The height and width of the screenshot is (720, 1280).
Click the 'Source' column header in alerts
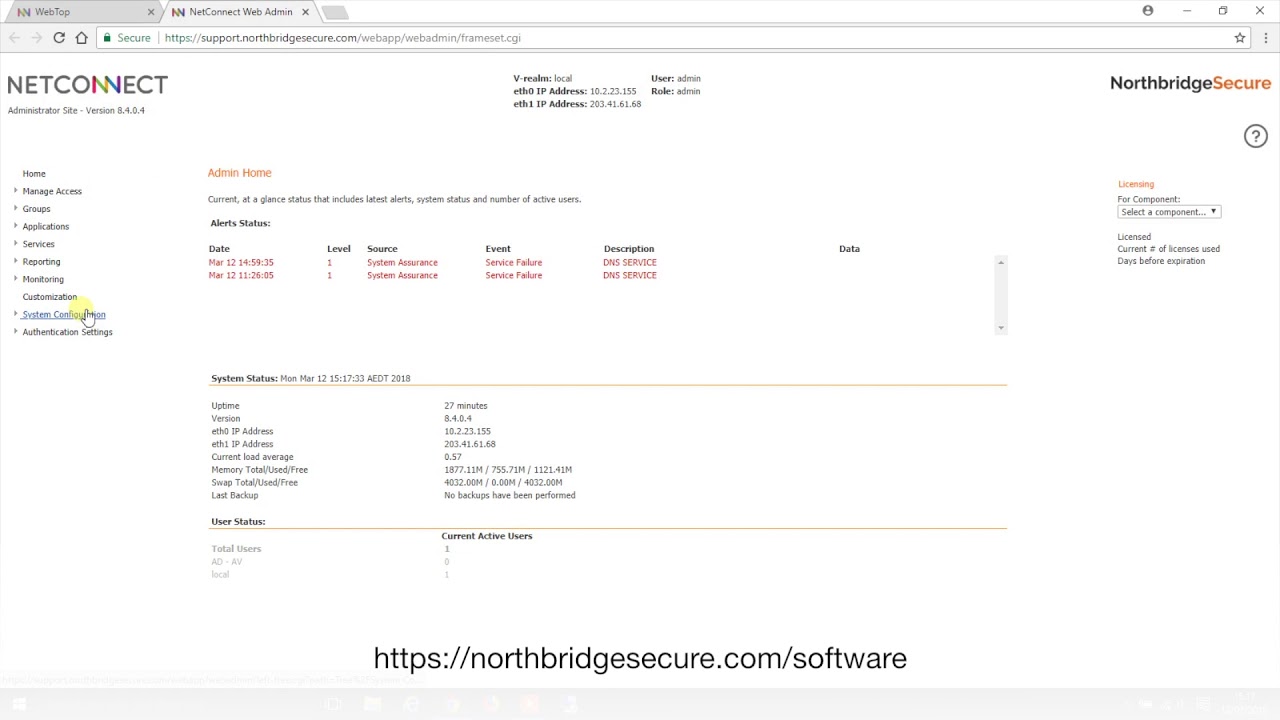[382, 249]
